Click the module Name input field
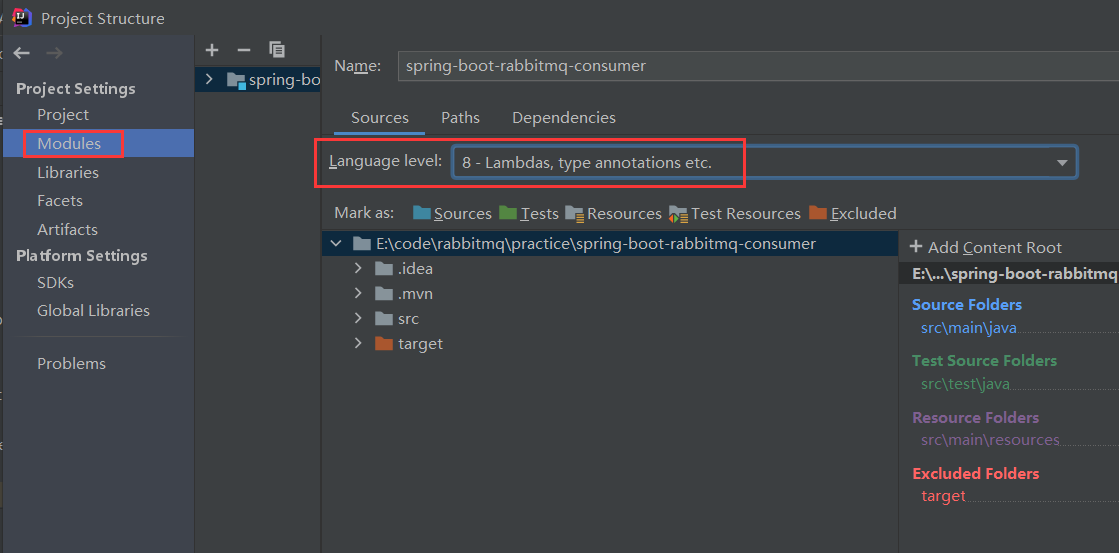 coord(758,66)
